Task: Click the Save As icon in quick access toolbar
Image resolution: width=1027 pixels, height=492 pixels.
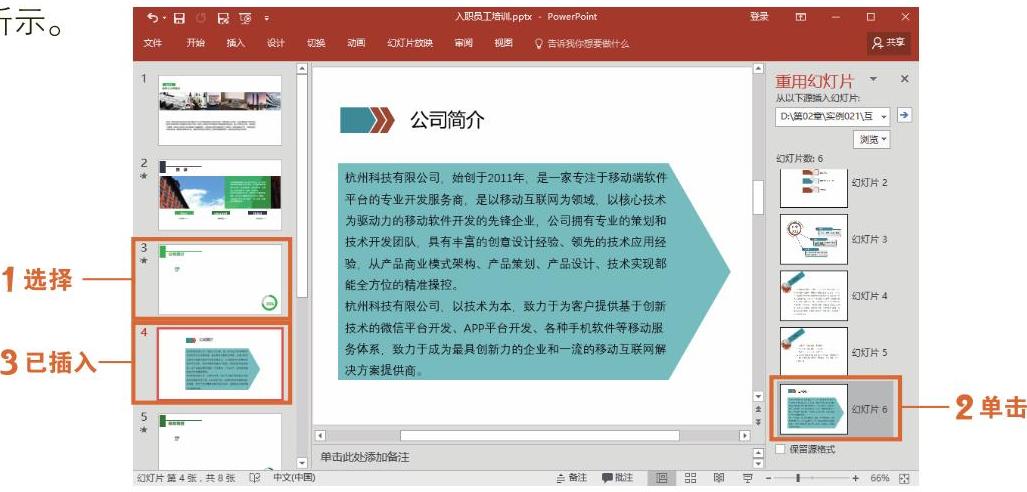Action: [223, 18]
